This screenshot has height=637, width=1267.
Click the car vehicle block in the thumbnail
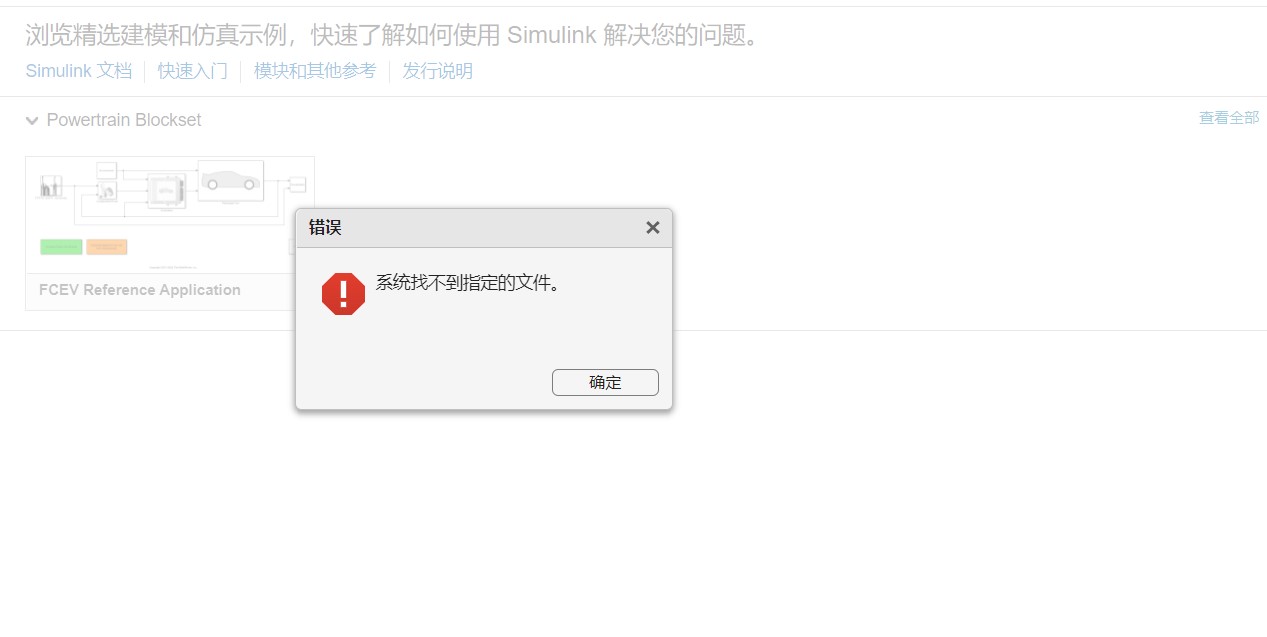coord(231,181)
